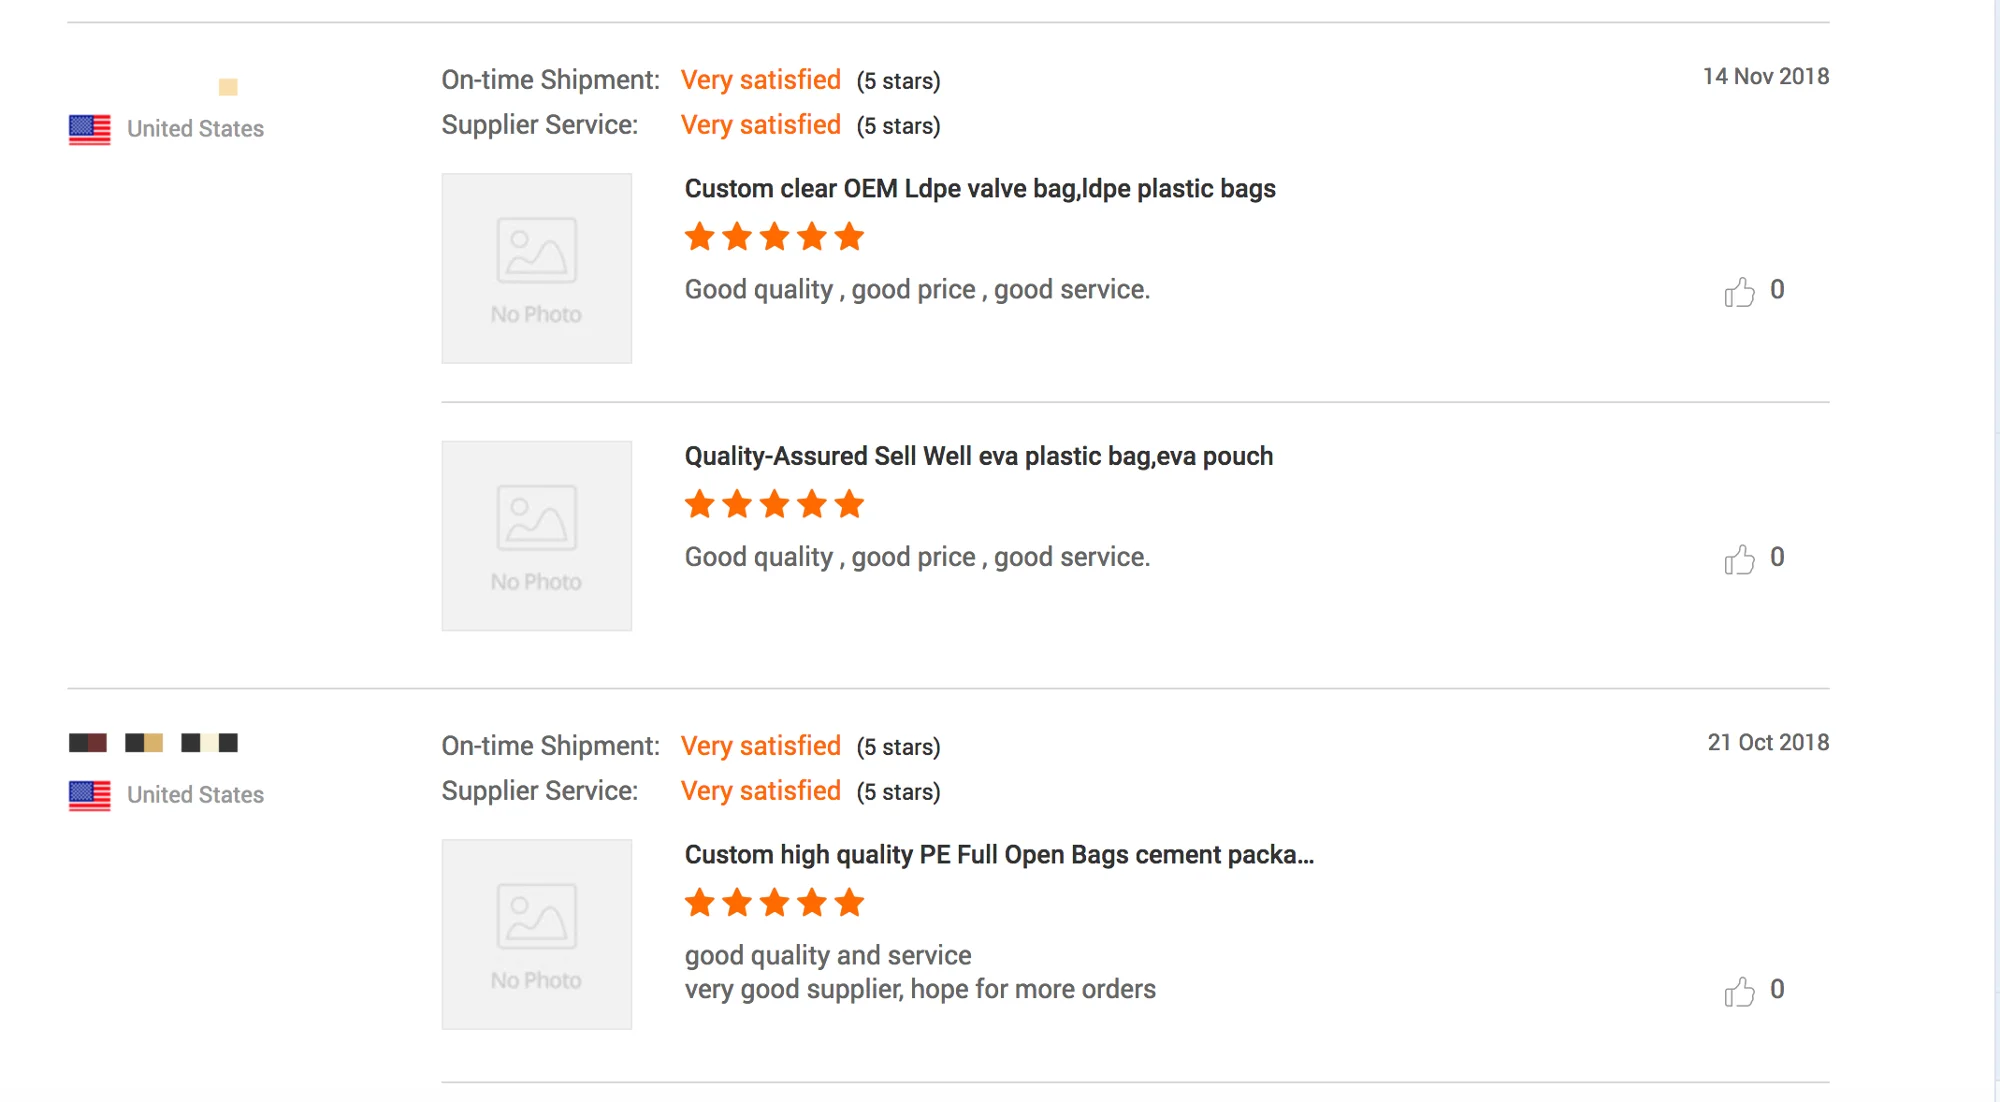Open Quality-Assured Sell Well eva plastic bag link

tap(978, 456)
